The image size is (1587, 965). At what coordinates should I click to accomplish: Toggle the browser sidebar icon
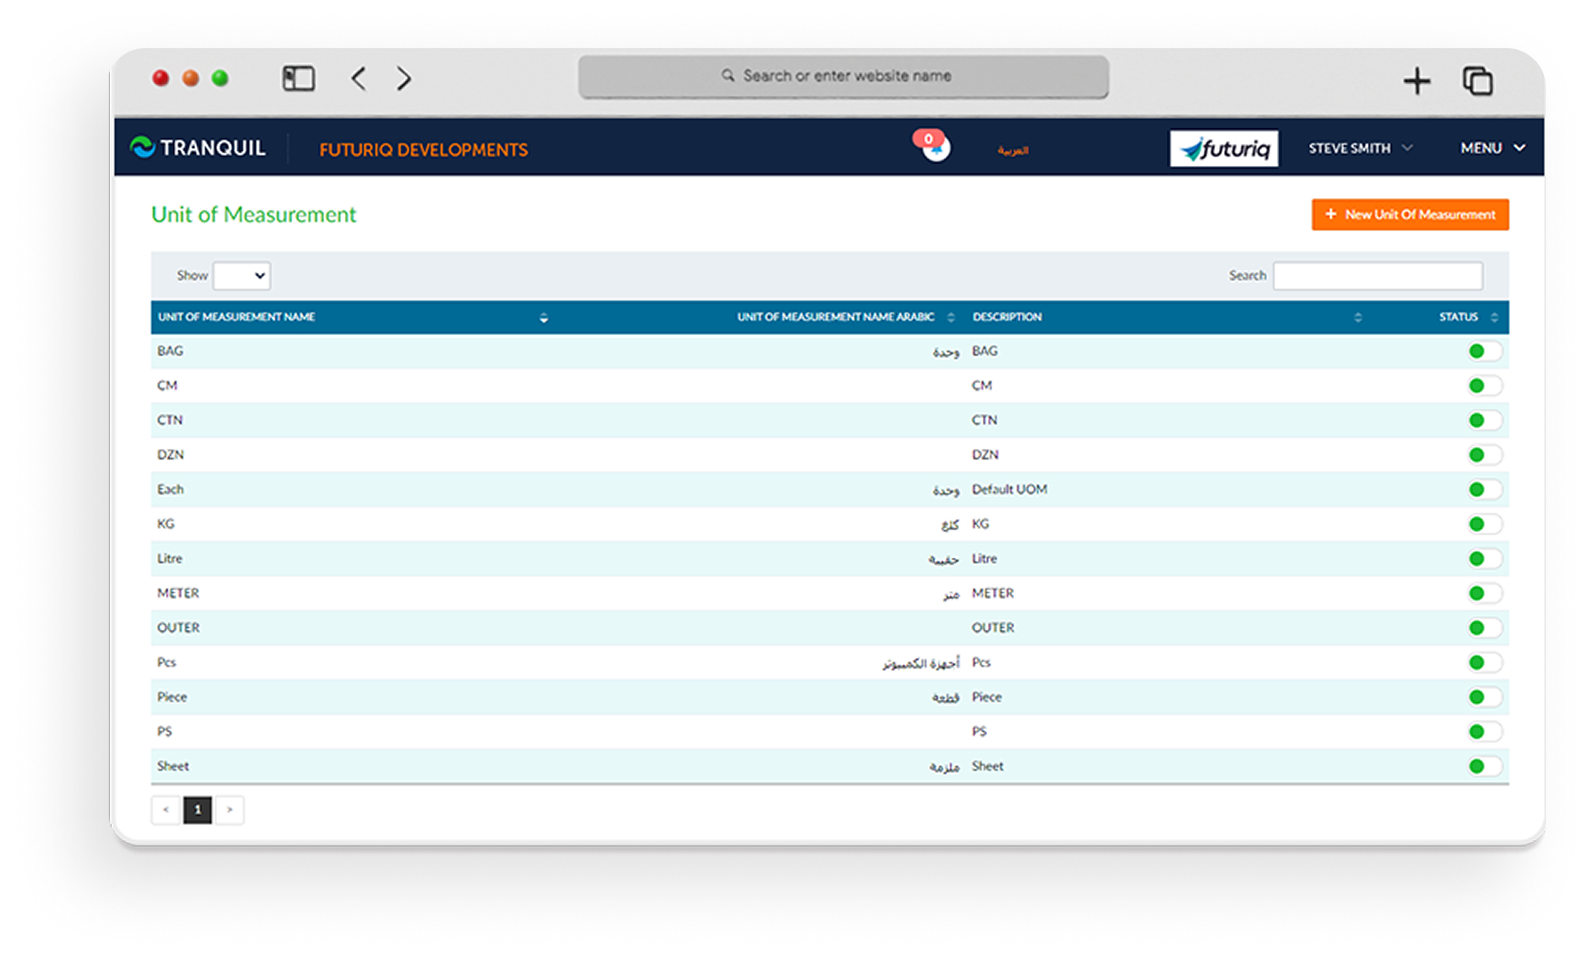298,79
